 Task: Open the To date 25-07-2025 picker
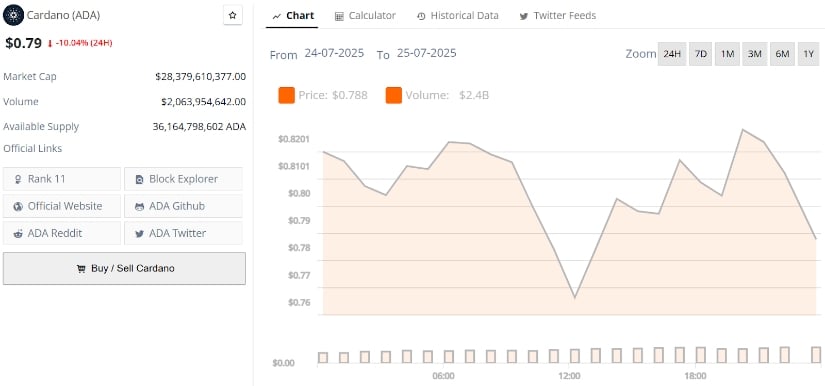point(427,53)
